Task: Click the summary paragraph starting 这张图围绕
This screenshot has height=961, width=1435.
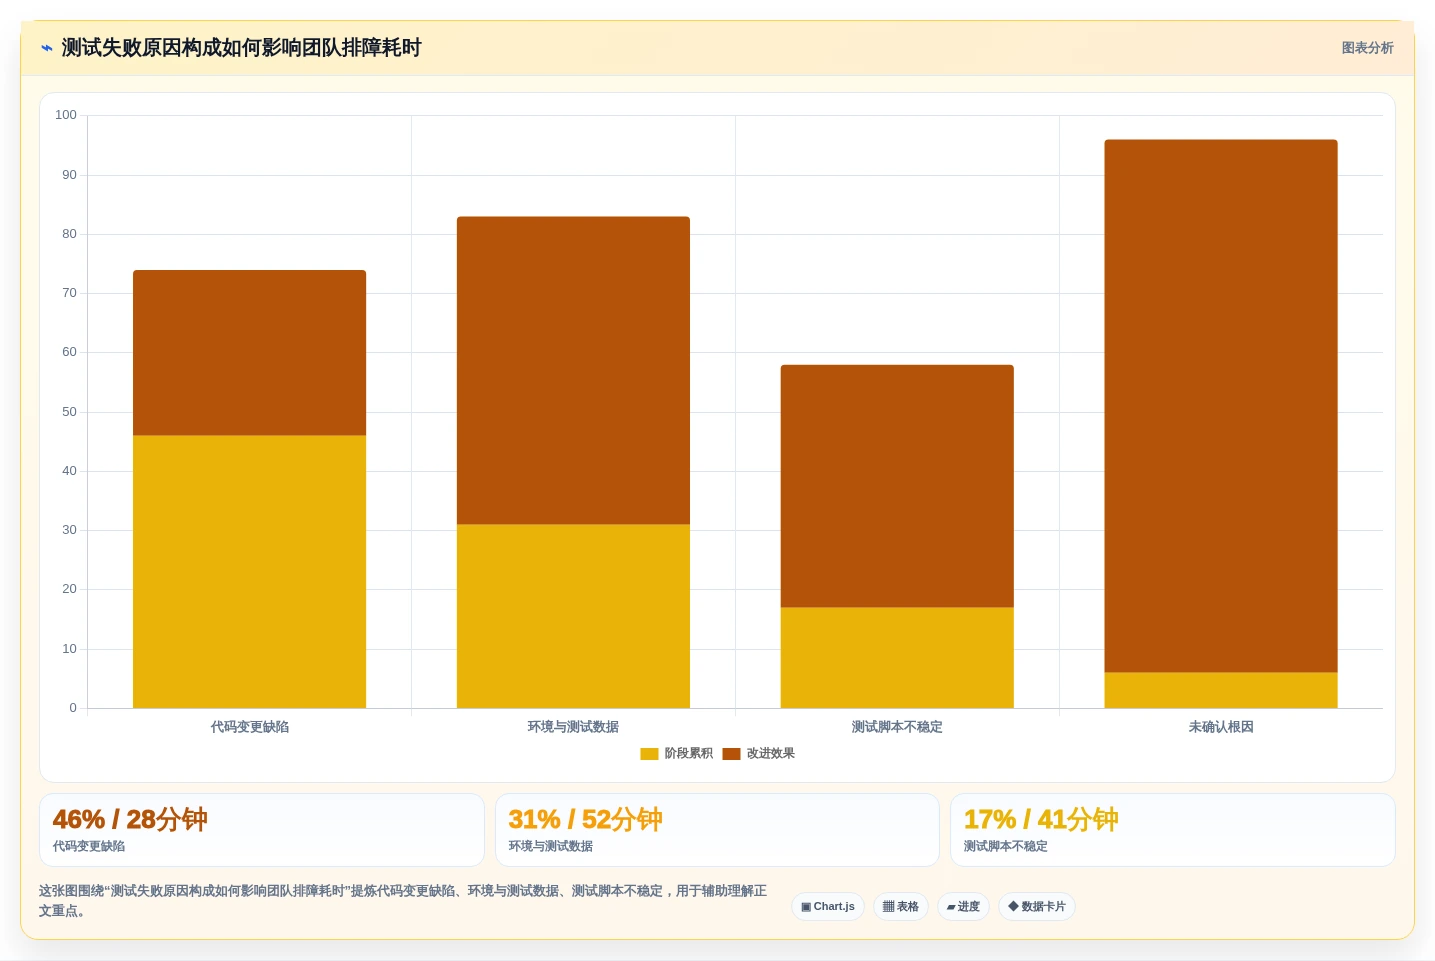Action: 403,901
